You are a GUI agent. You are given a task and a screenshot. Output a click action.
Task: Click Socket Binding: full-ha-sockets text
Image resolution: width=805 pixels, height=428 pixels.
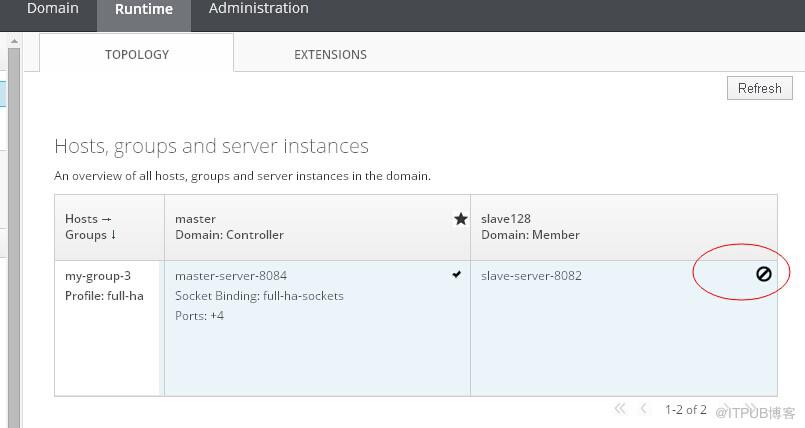pos(259,296)
